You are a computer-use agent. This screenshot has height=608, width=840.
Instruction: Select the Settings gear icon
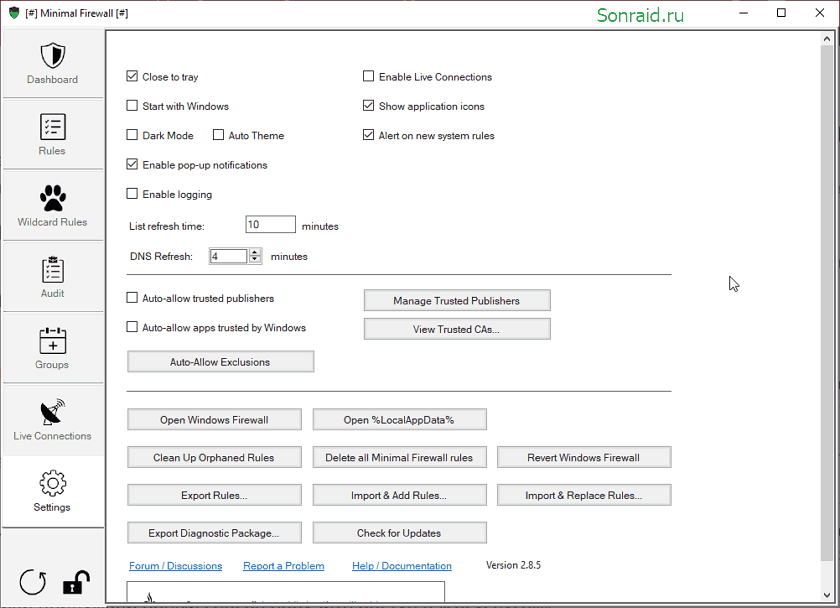[x=52, y=483]
